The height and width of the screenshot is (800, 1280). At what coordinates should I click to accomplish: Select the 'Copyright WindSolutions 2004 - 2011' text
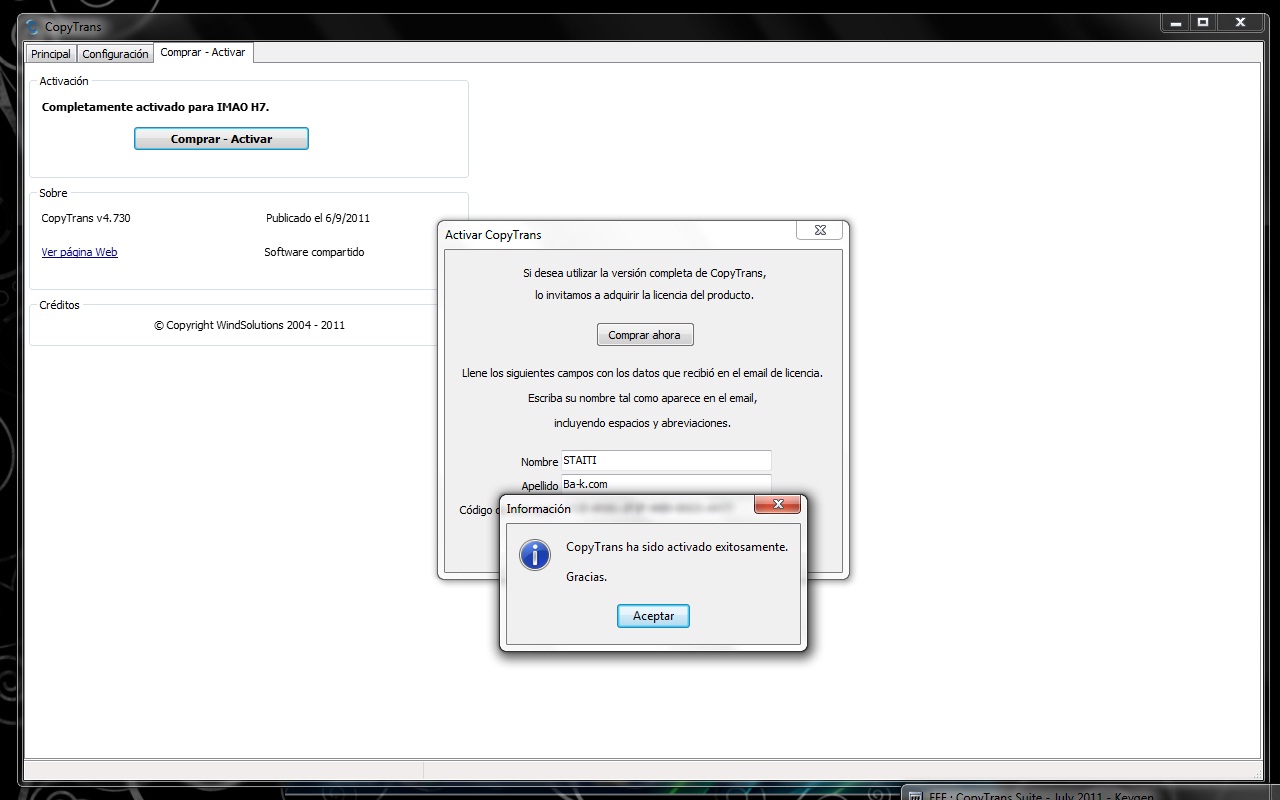(249, 325)
